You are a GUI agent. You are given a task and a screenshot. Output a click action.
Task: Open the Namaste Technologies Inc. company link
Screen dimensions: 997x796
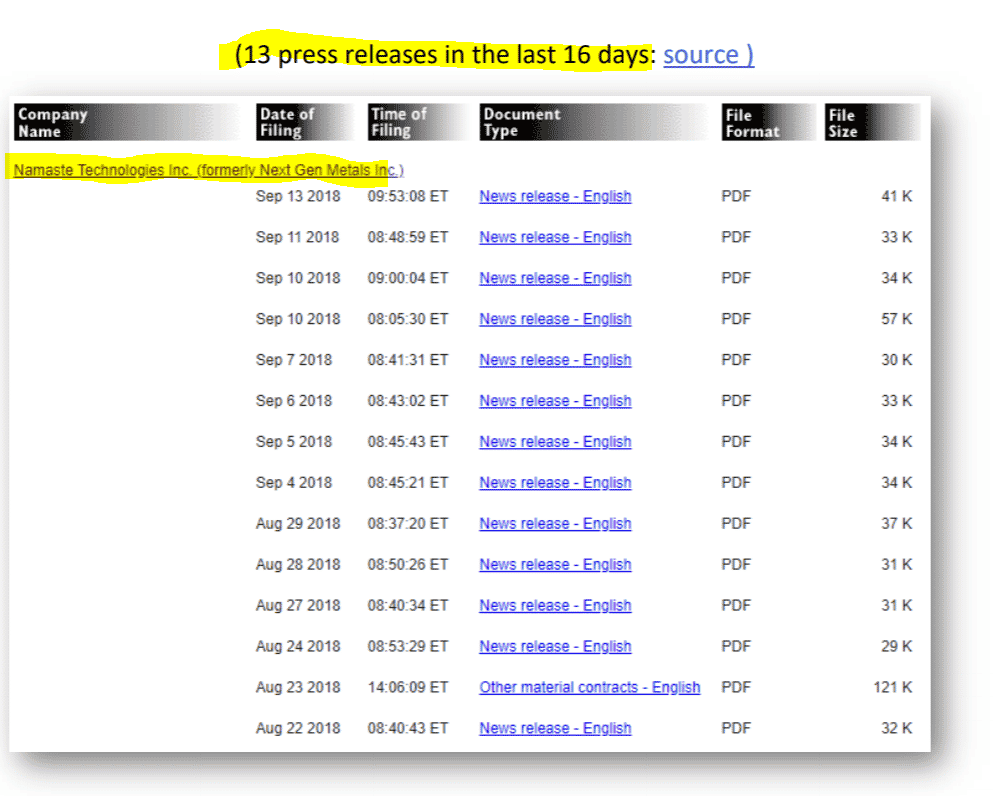[x=209, y=170]
